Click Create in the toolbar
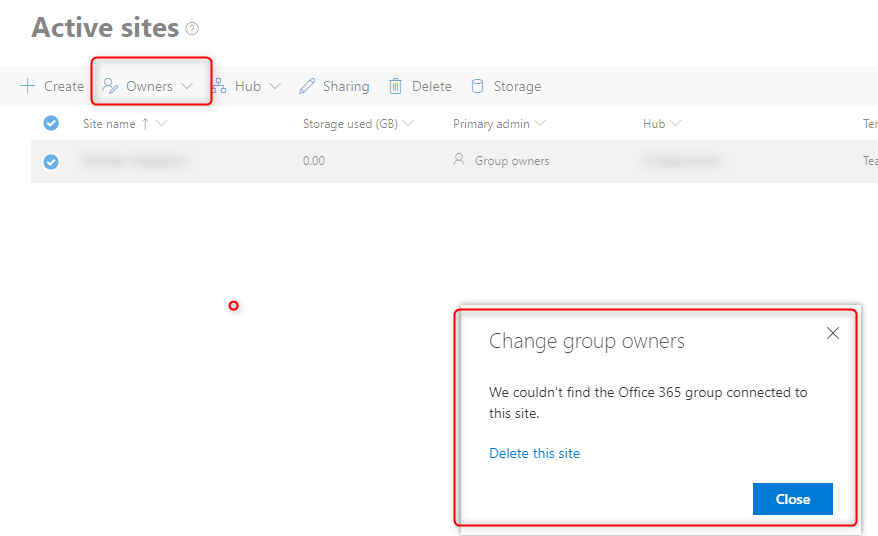This screenshot has width=878, height=536. click(52, 86)
